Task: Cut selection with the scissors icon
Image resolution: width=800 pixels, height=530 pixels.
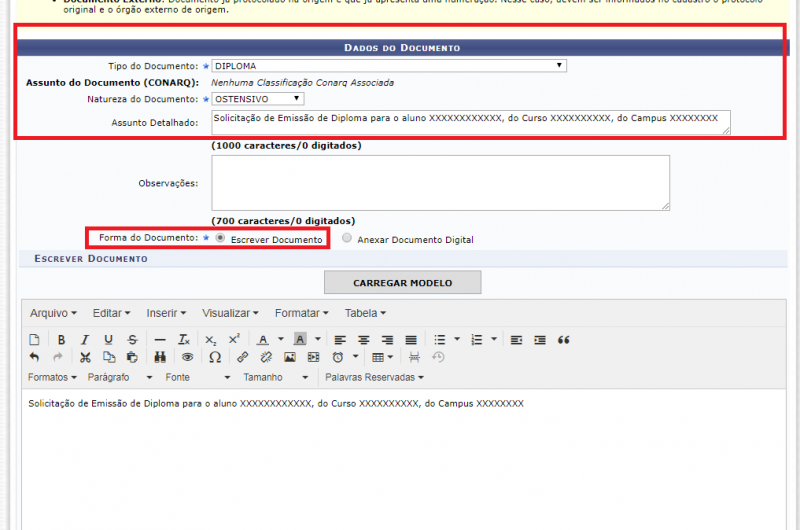Action: coord(85,357)
